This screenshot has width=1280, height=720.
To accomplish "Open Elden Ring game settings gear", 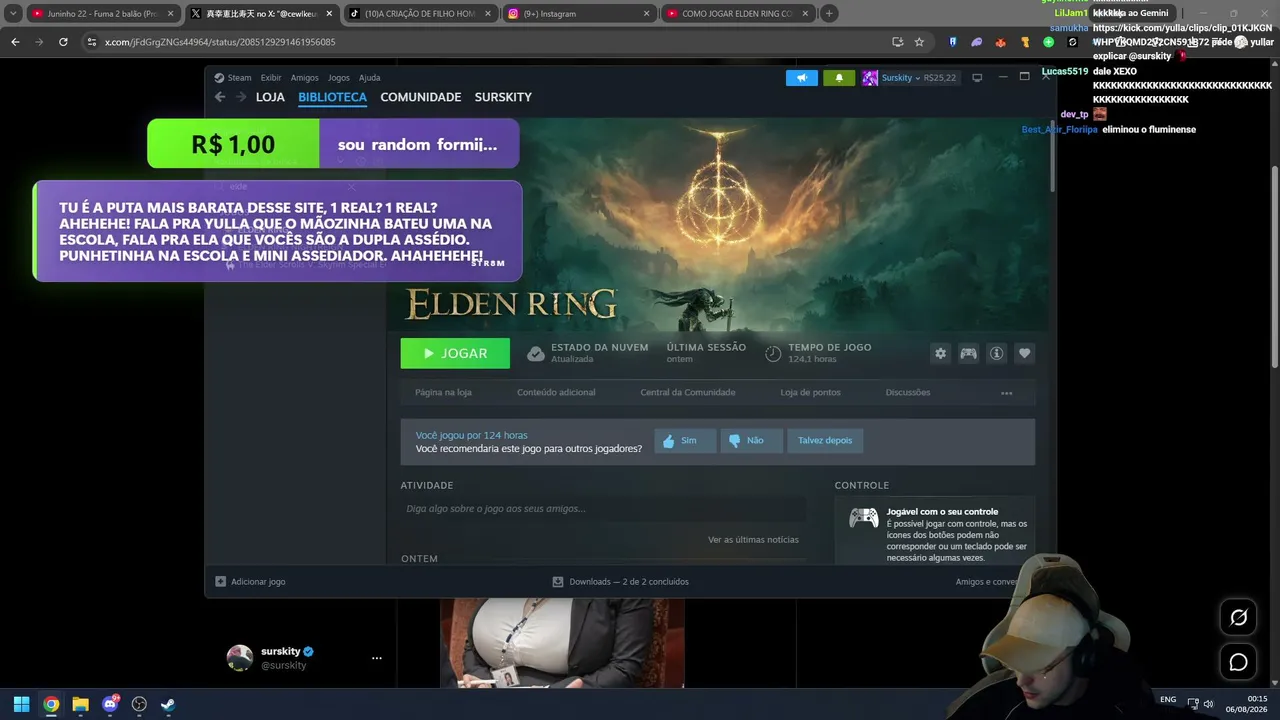I will tap(940, 353).
